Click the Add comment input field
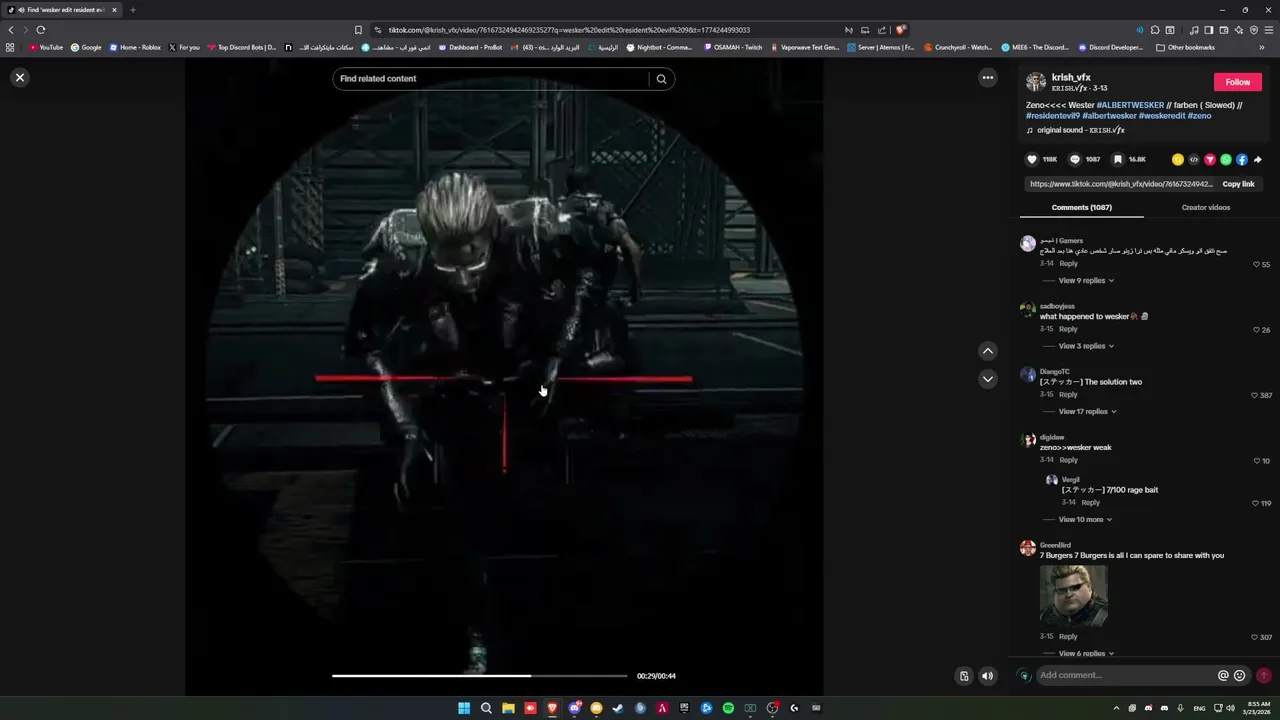 1125,676
